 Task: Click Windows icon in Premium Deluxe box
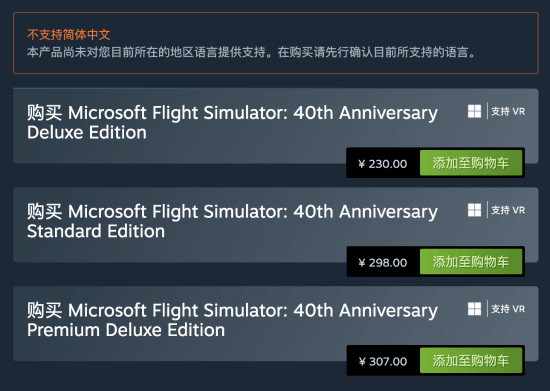(x=474, y=309)
